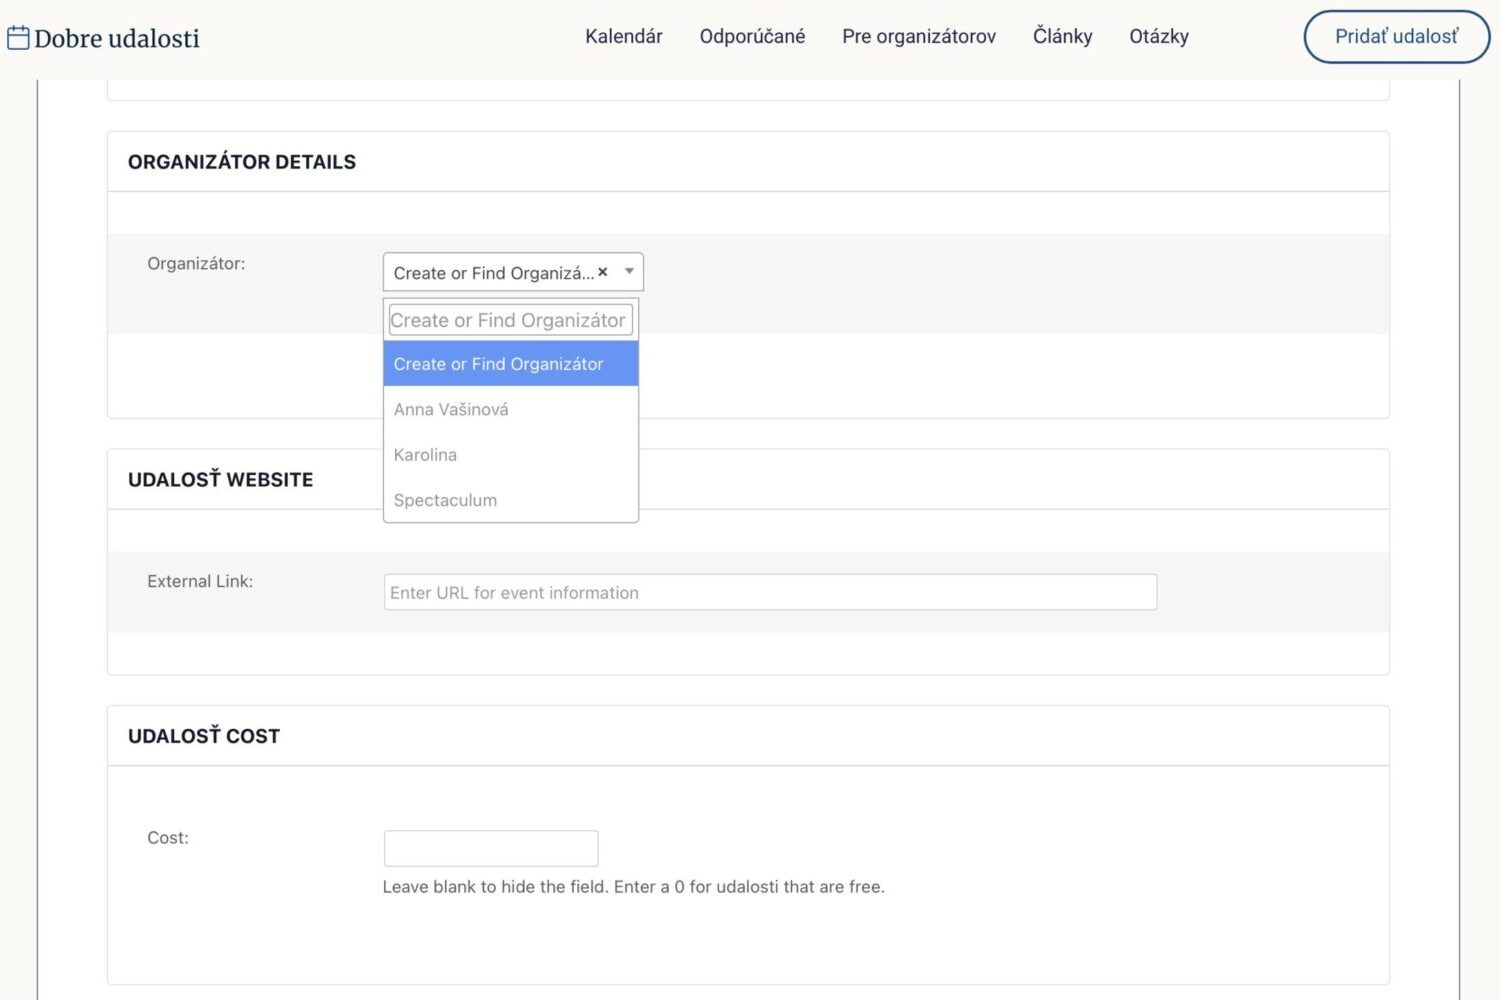Click the Pridať udalosť button
1500x1000 pixels.
tap(1397, 37)
